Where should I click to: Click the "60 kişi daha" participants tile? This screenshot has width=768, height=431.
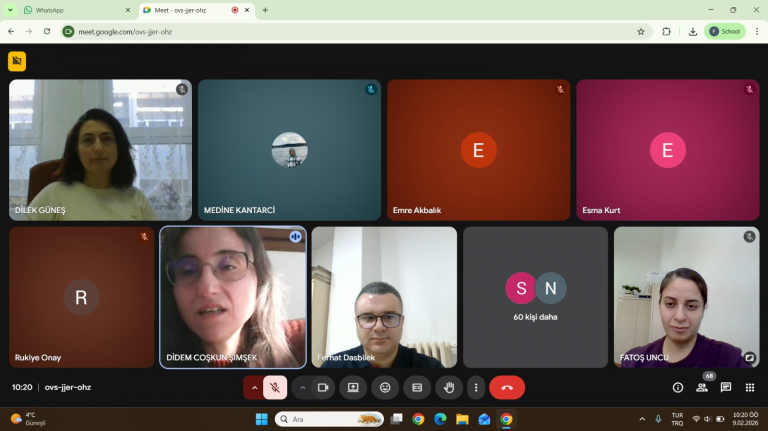[535, 297]
